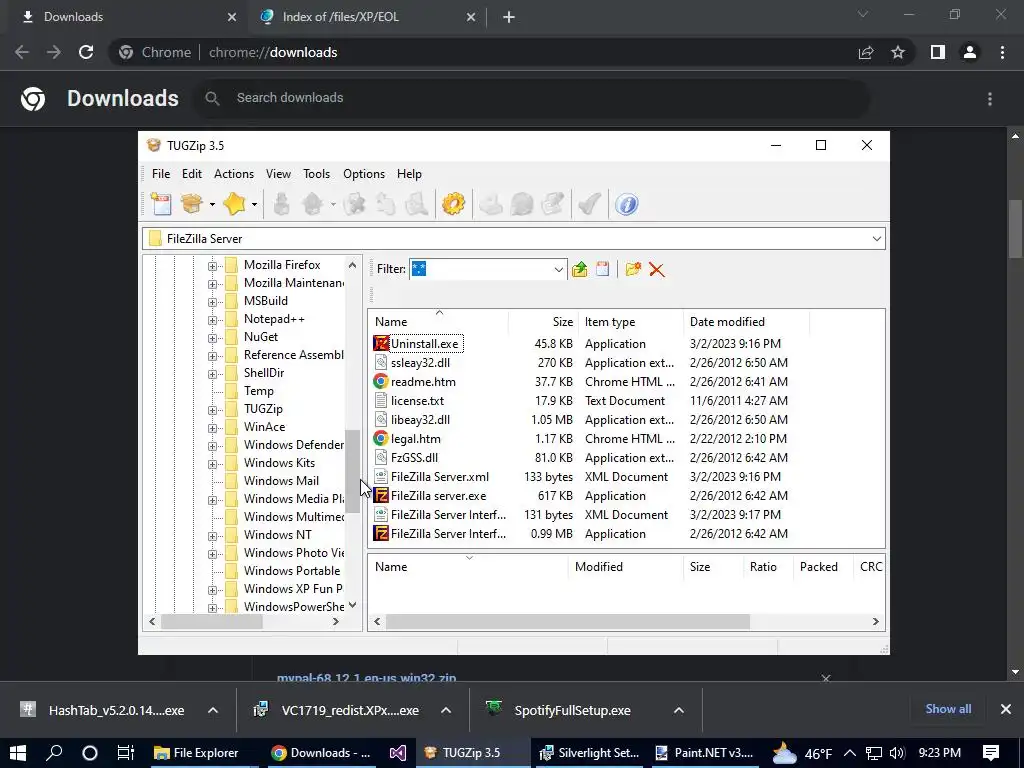Select the Windows Mail folder
This screenshot has width=1024, height=768.
(281, 481)
